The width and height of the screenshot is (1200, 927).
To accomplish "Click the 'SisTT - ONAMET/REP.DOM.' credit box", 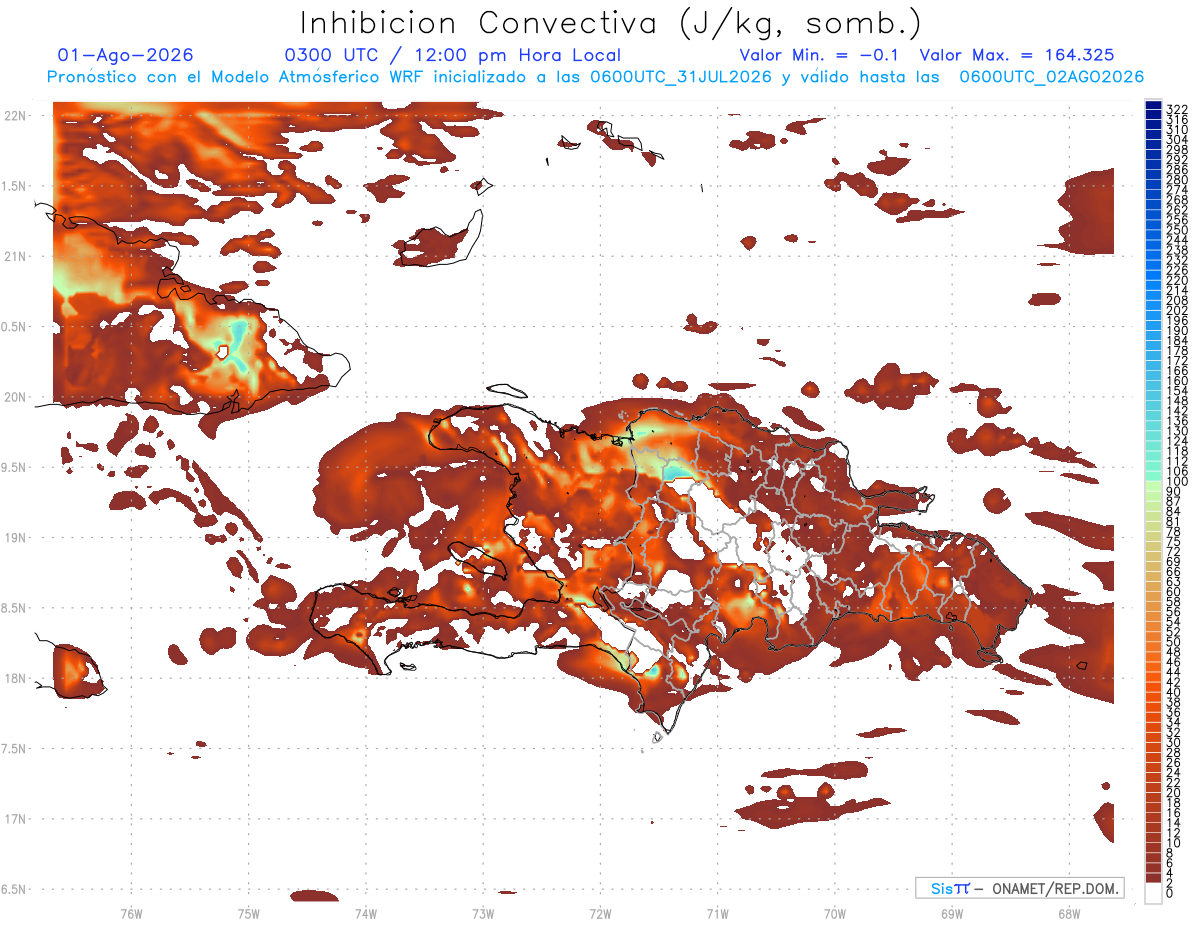I will 1019,888.
